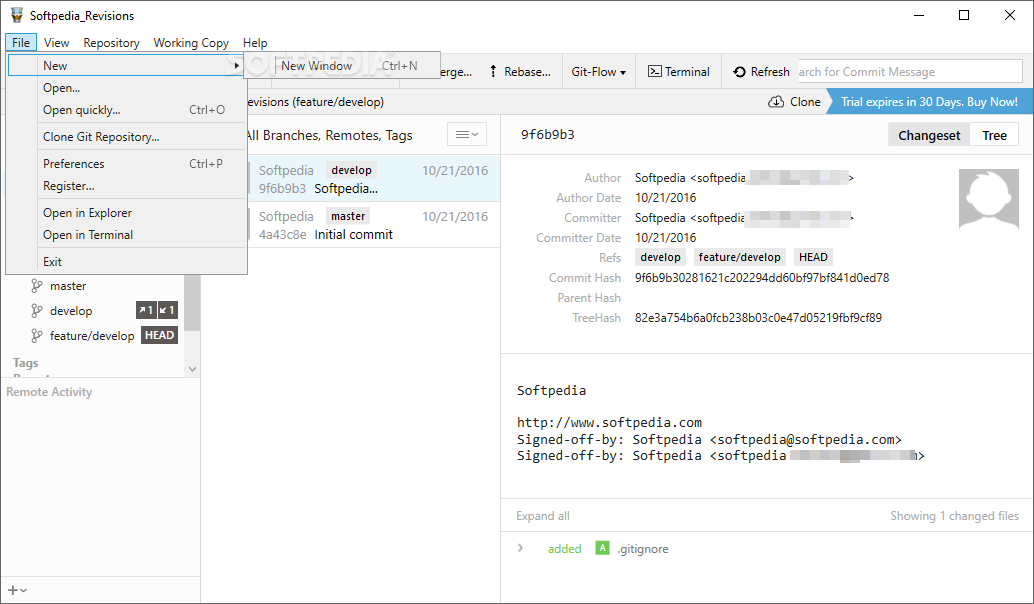
Task: Choose Open in Terminal entry
Action: pos(126,235)
